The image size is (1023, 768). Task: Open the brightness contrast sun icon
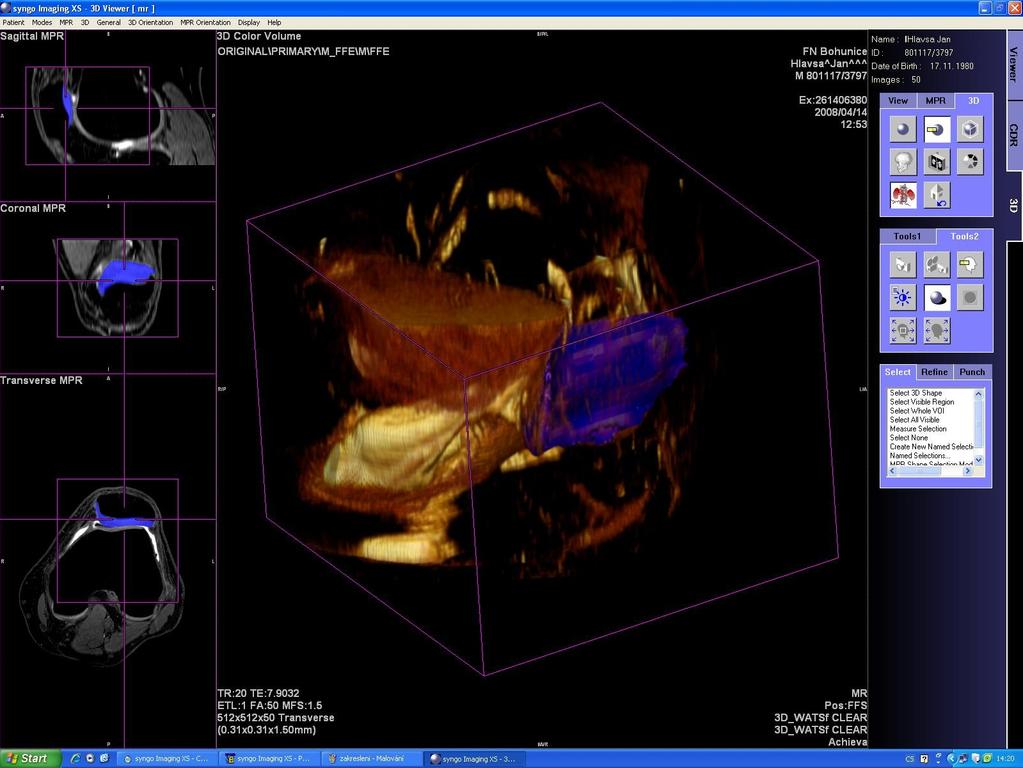click(x=903, y=298)
